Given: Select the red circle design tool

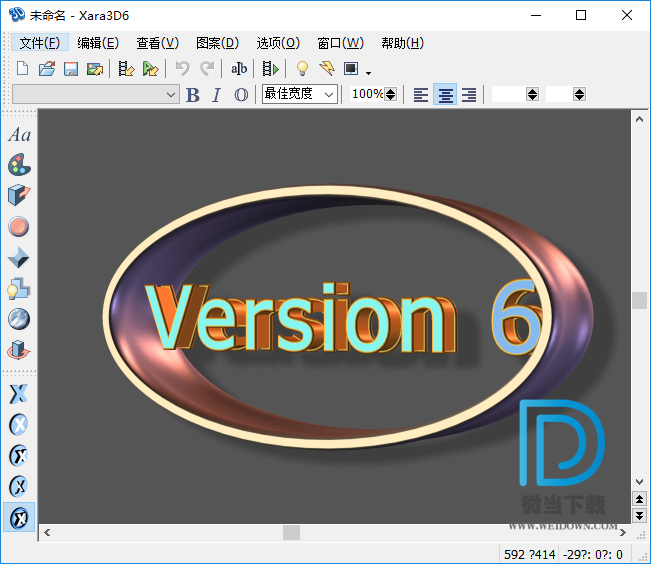Looking at the screenshot, I should pos(18,227).
